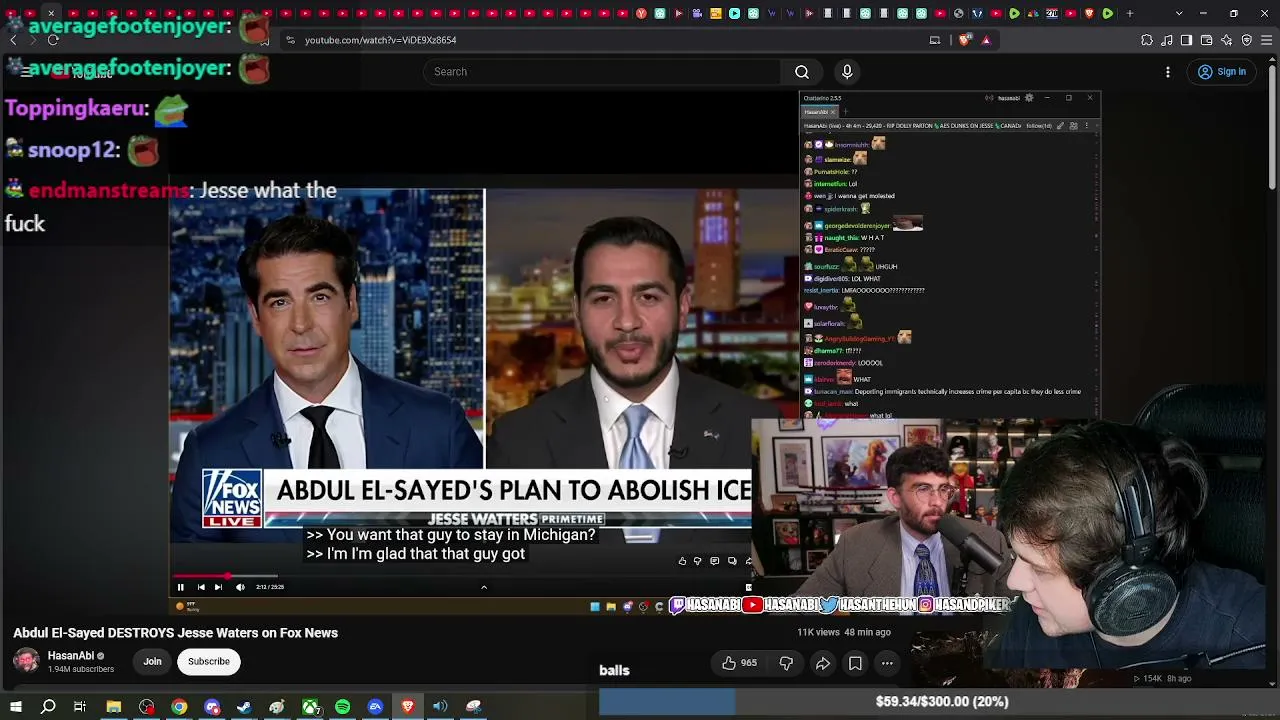Skip to previous video in player
Viewport: 1280px width, 720px height.
click(x=201, y=587)
